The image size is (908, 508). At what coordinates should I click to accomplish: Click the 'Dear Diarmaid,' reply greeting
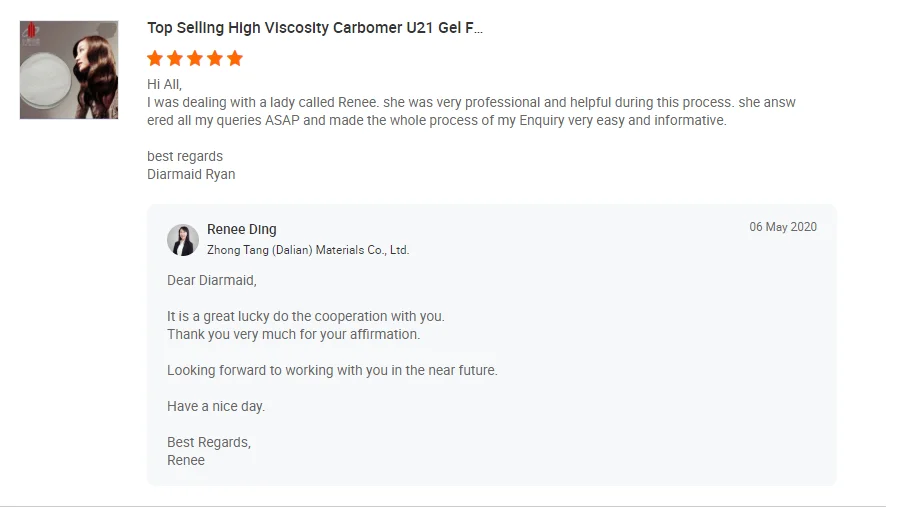(x=212, y=280)
